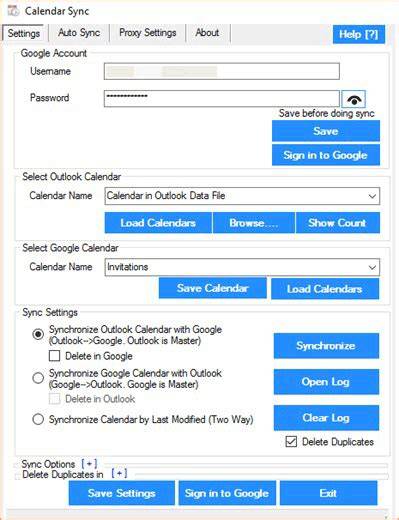Select Google is Master sync radio option
Screen dimensions: 399x520
[38, 378]
